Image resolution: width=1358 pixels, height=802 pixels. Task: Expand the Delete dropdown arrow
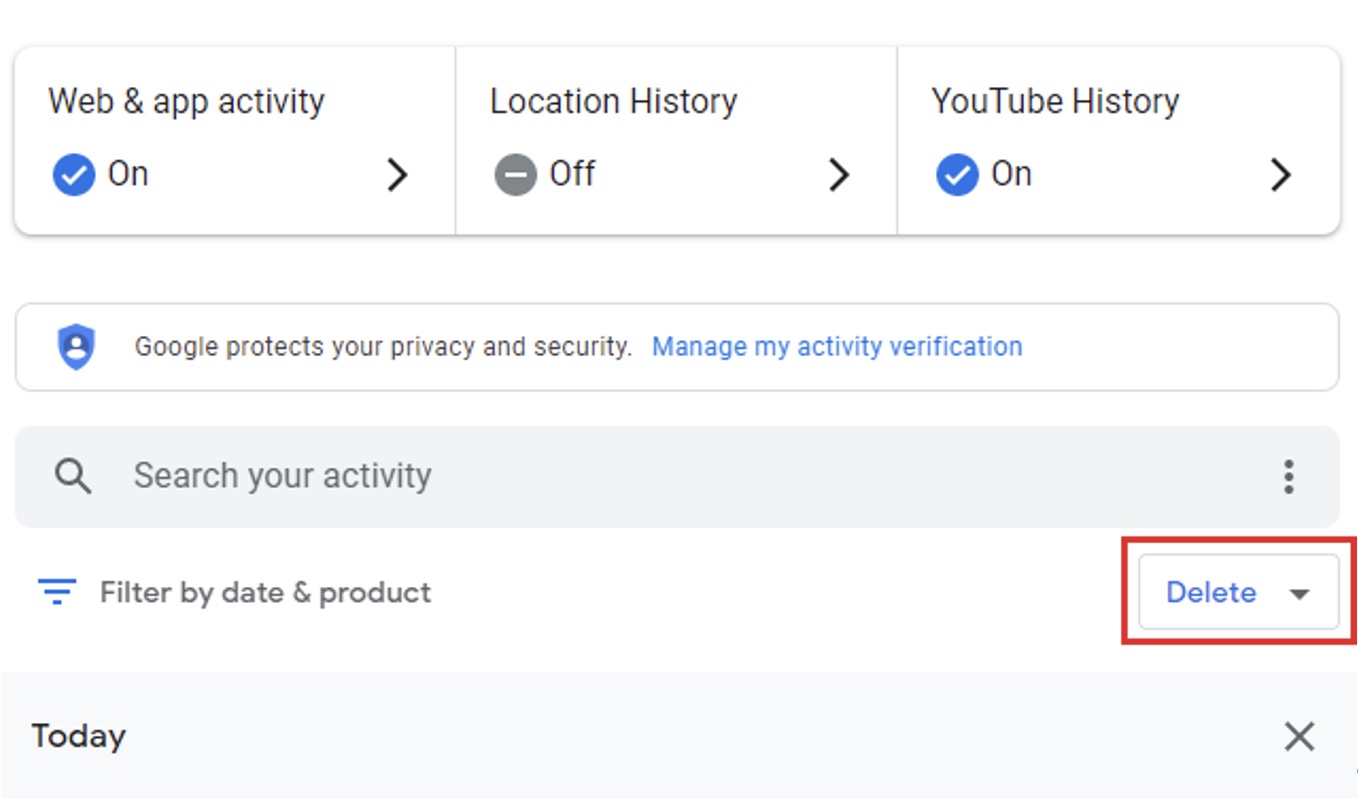1299,594
